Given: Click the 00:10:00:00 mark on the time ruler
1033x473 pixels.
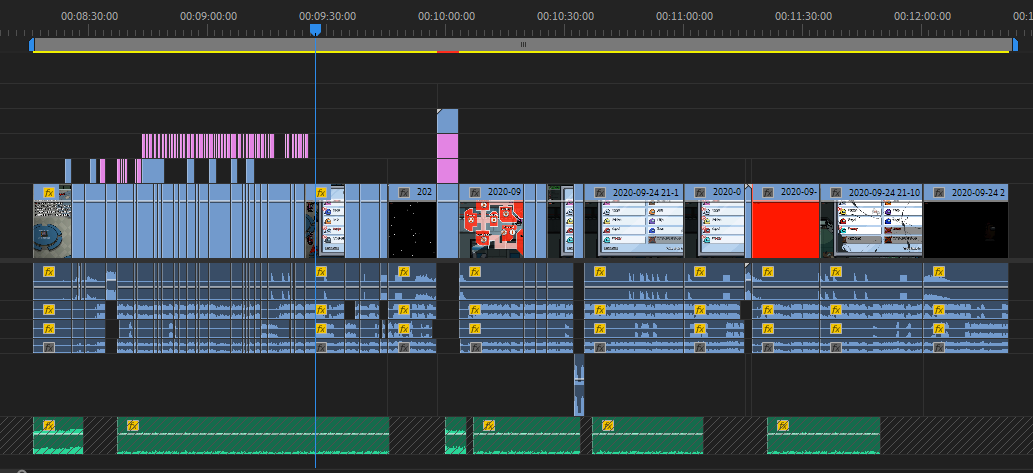Looking at the screenshot, I should [446, 17].
